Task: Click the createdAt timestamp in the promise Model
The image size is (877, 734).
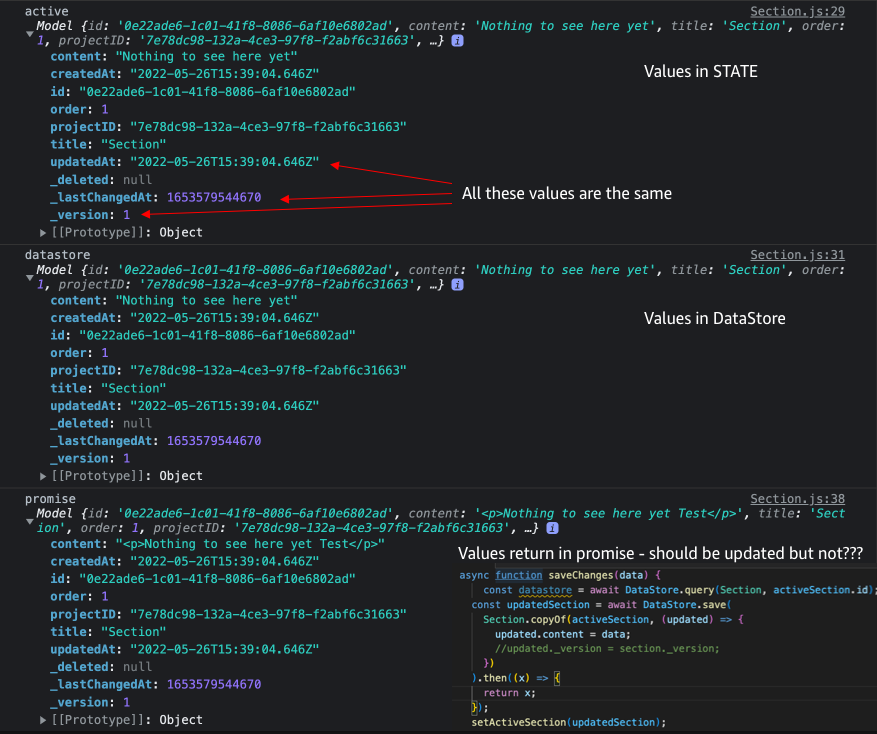Action: click(225, 561)
